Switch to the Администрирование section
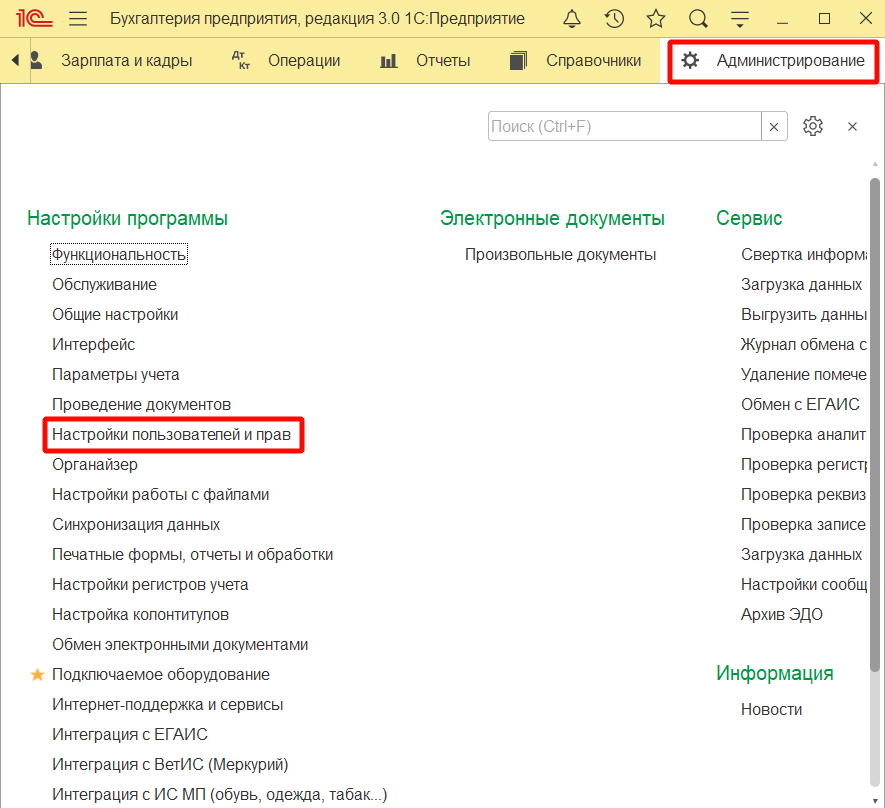 point(774,61)
